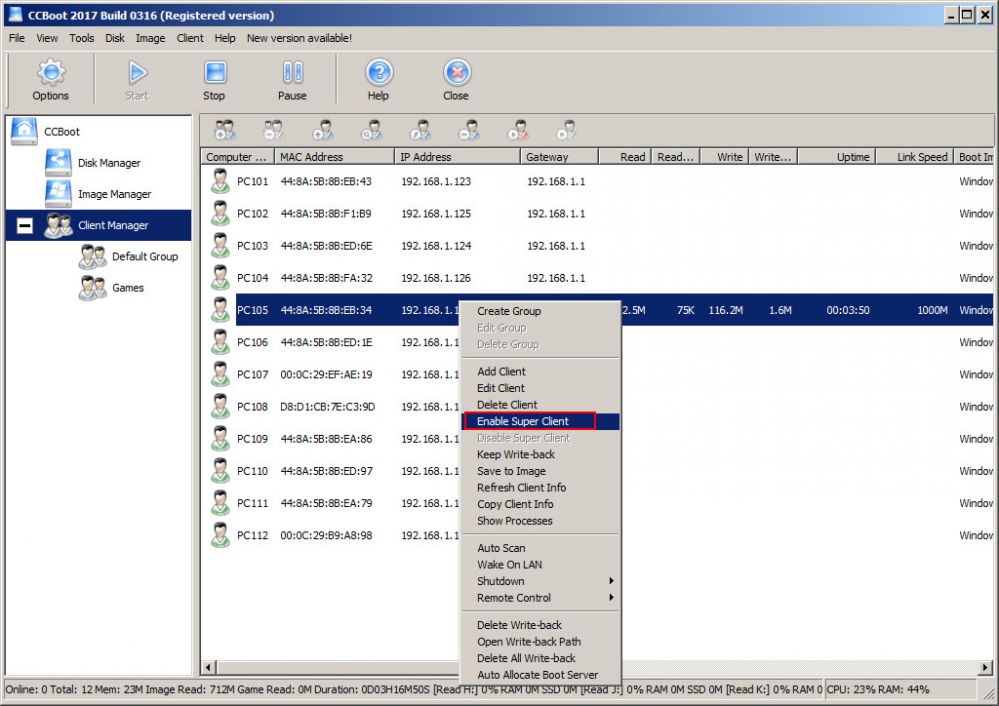Choose Delete Write-back menu entry
Viewport: 999px width, 706px height.
click(540, 625)
